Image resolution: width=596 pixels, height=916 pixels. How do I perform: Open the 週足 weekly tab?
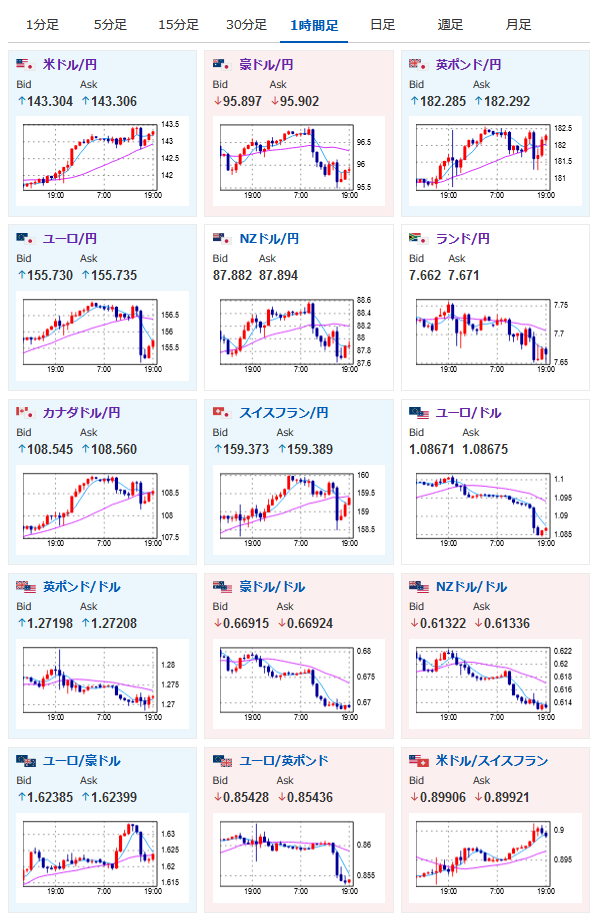[x=450, y=25]
